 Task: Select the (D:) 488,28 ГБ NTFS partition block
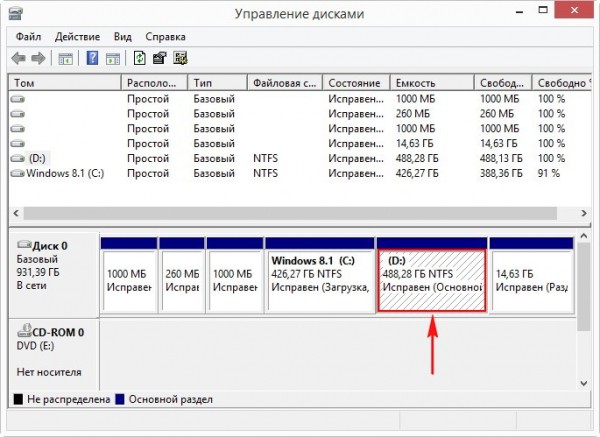point(432,275)
